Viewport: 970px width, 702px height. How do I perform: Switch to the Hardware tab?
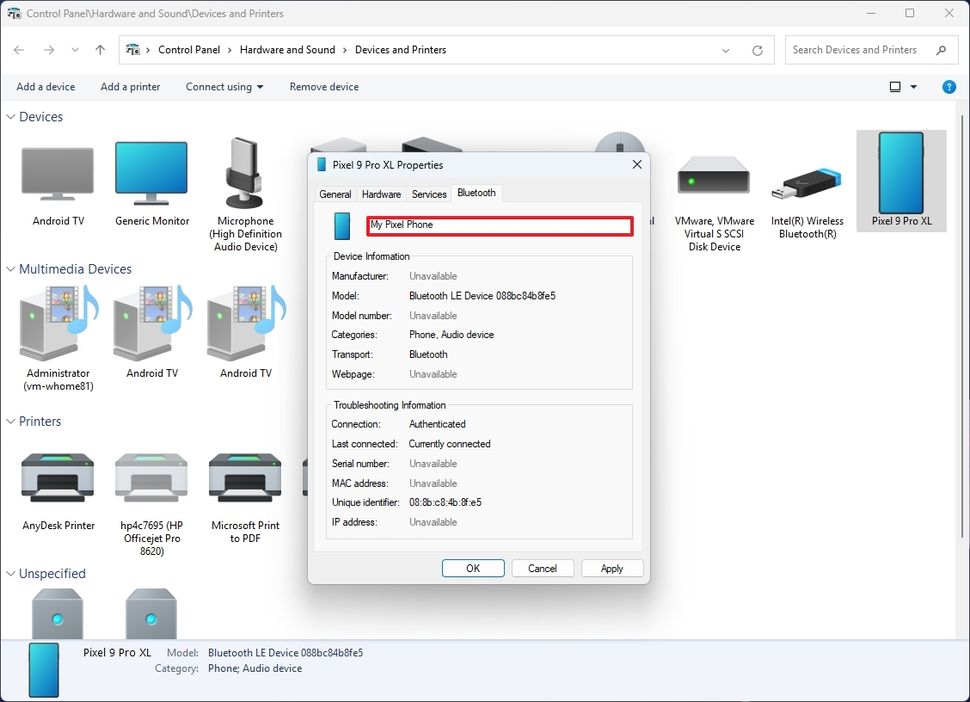[x=380, y=193]
